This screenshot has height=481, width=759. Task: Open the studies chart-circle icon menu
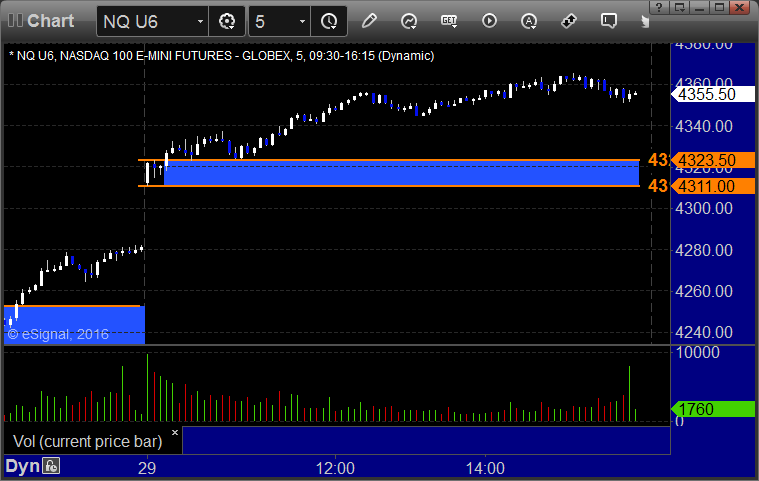pyautogui.click(x=409, y=21)
